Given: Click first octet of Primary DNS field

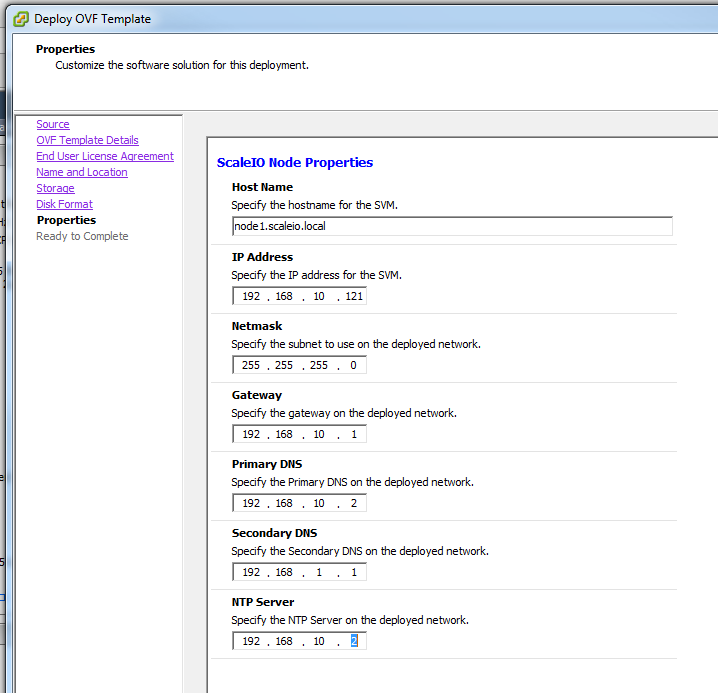Looking at the screenshot, I should (251, 503).
